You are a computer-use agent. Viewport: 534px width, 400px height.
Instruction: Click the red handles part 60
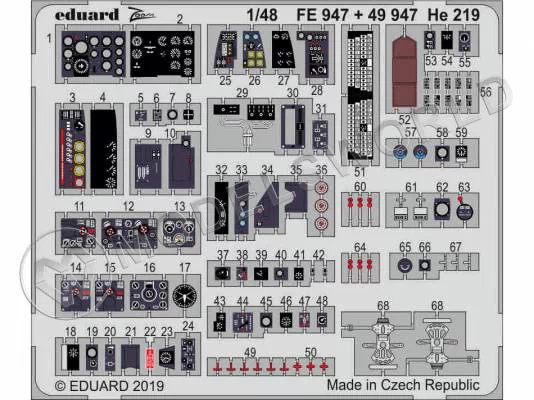point(360,203)
